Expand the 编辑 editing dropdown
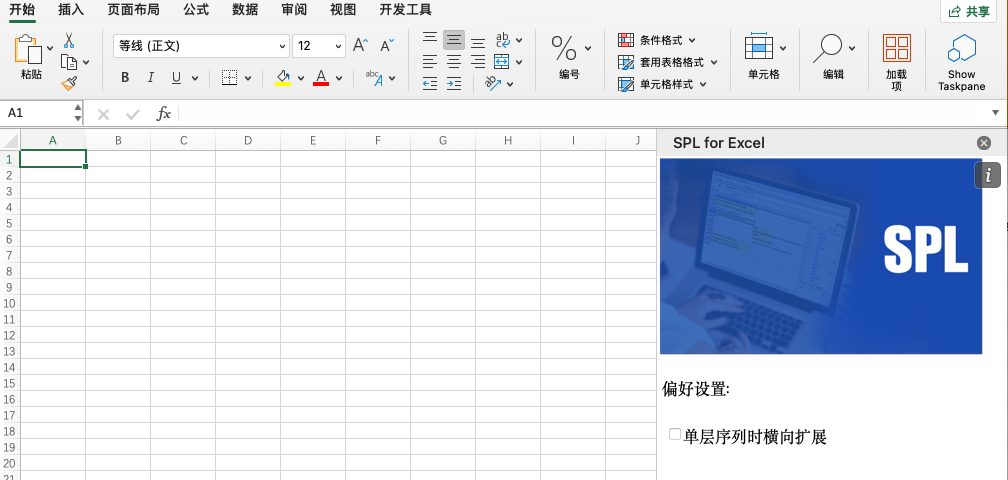Screen dimensions: 1008x480 (x=852, y=48)
